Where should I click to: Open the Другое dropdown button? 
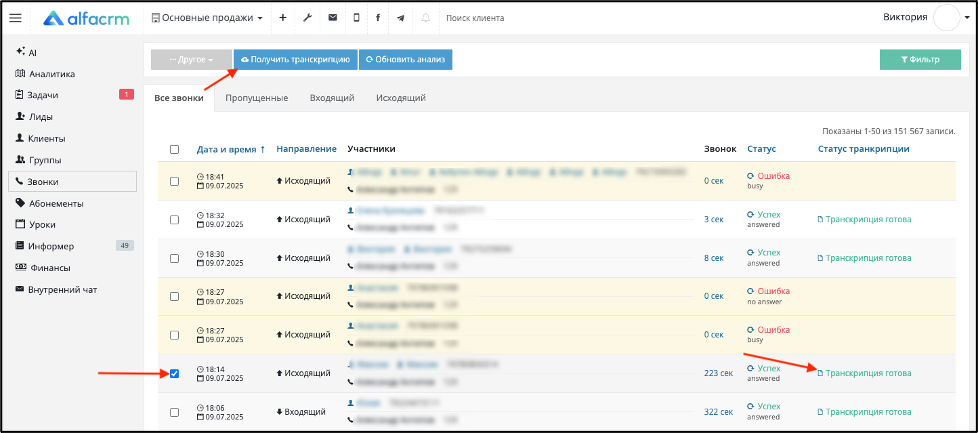(x=191, y=60)
